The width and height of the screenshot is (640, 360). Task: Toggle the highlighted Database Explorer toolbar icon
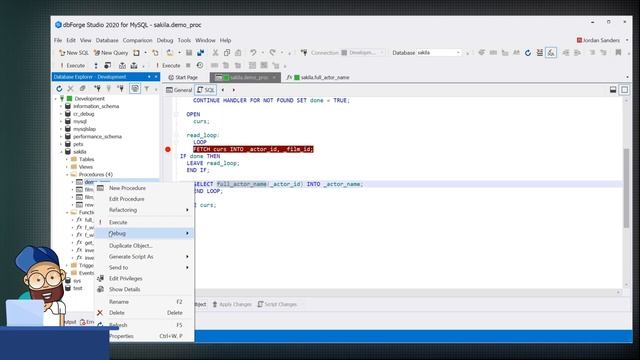coord(135,89)
